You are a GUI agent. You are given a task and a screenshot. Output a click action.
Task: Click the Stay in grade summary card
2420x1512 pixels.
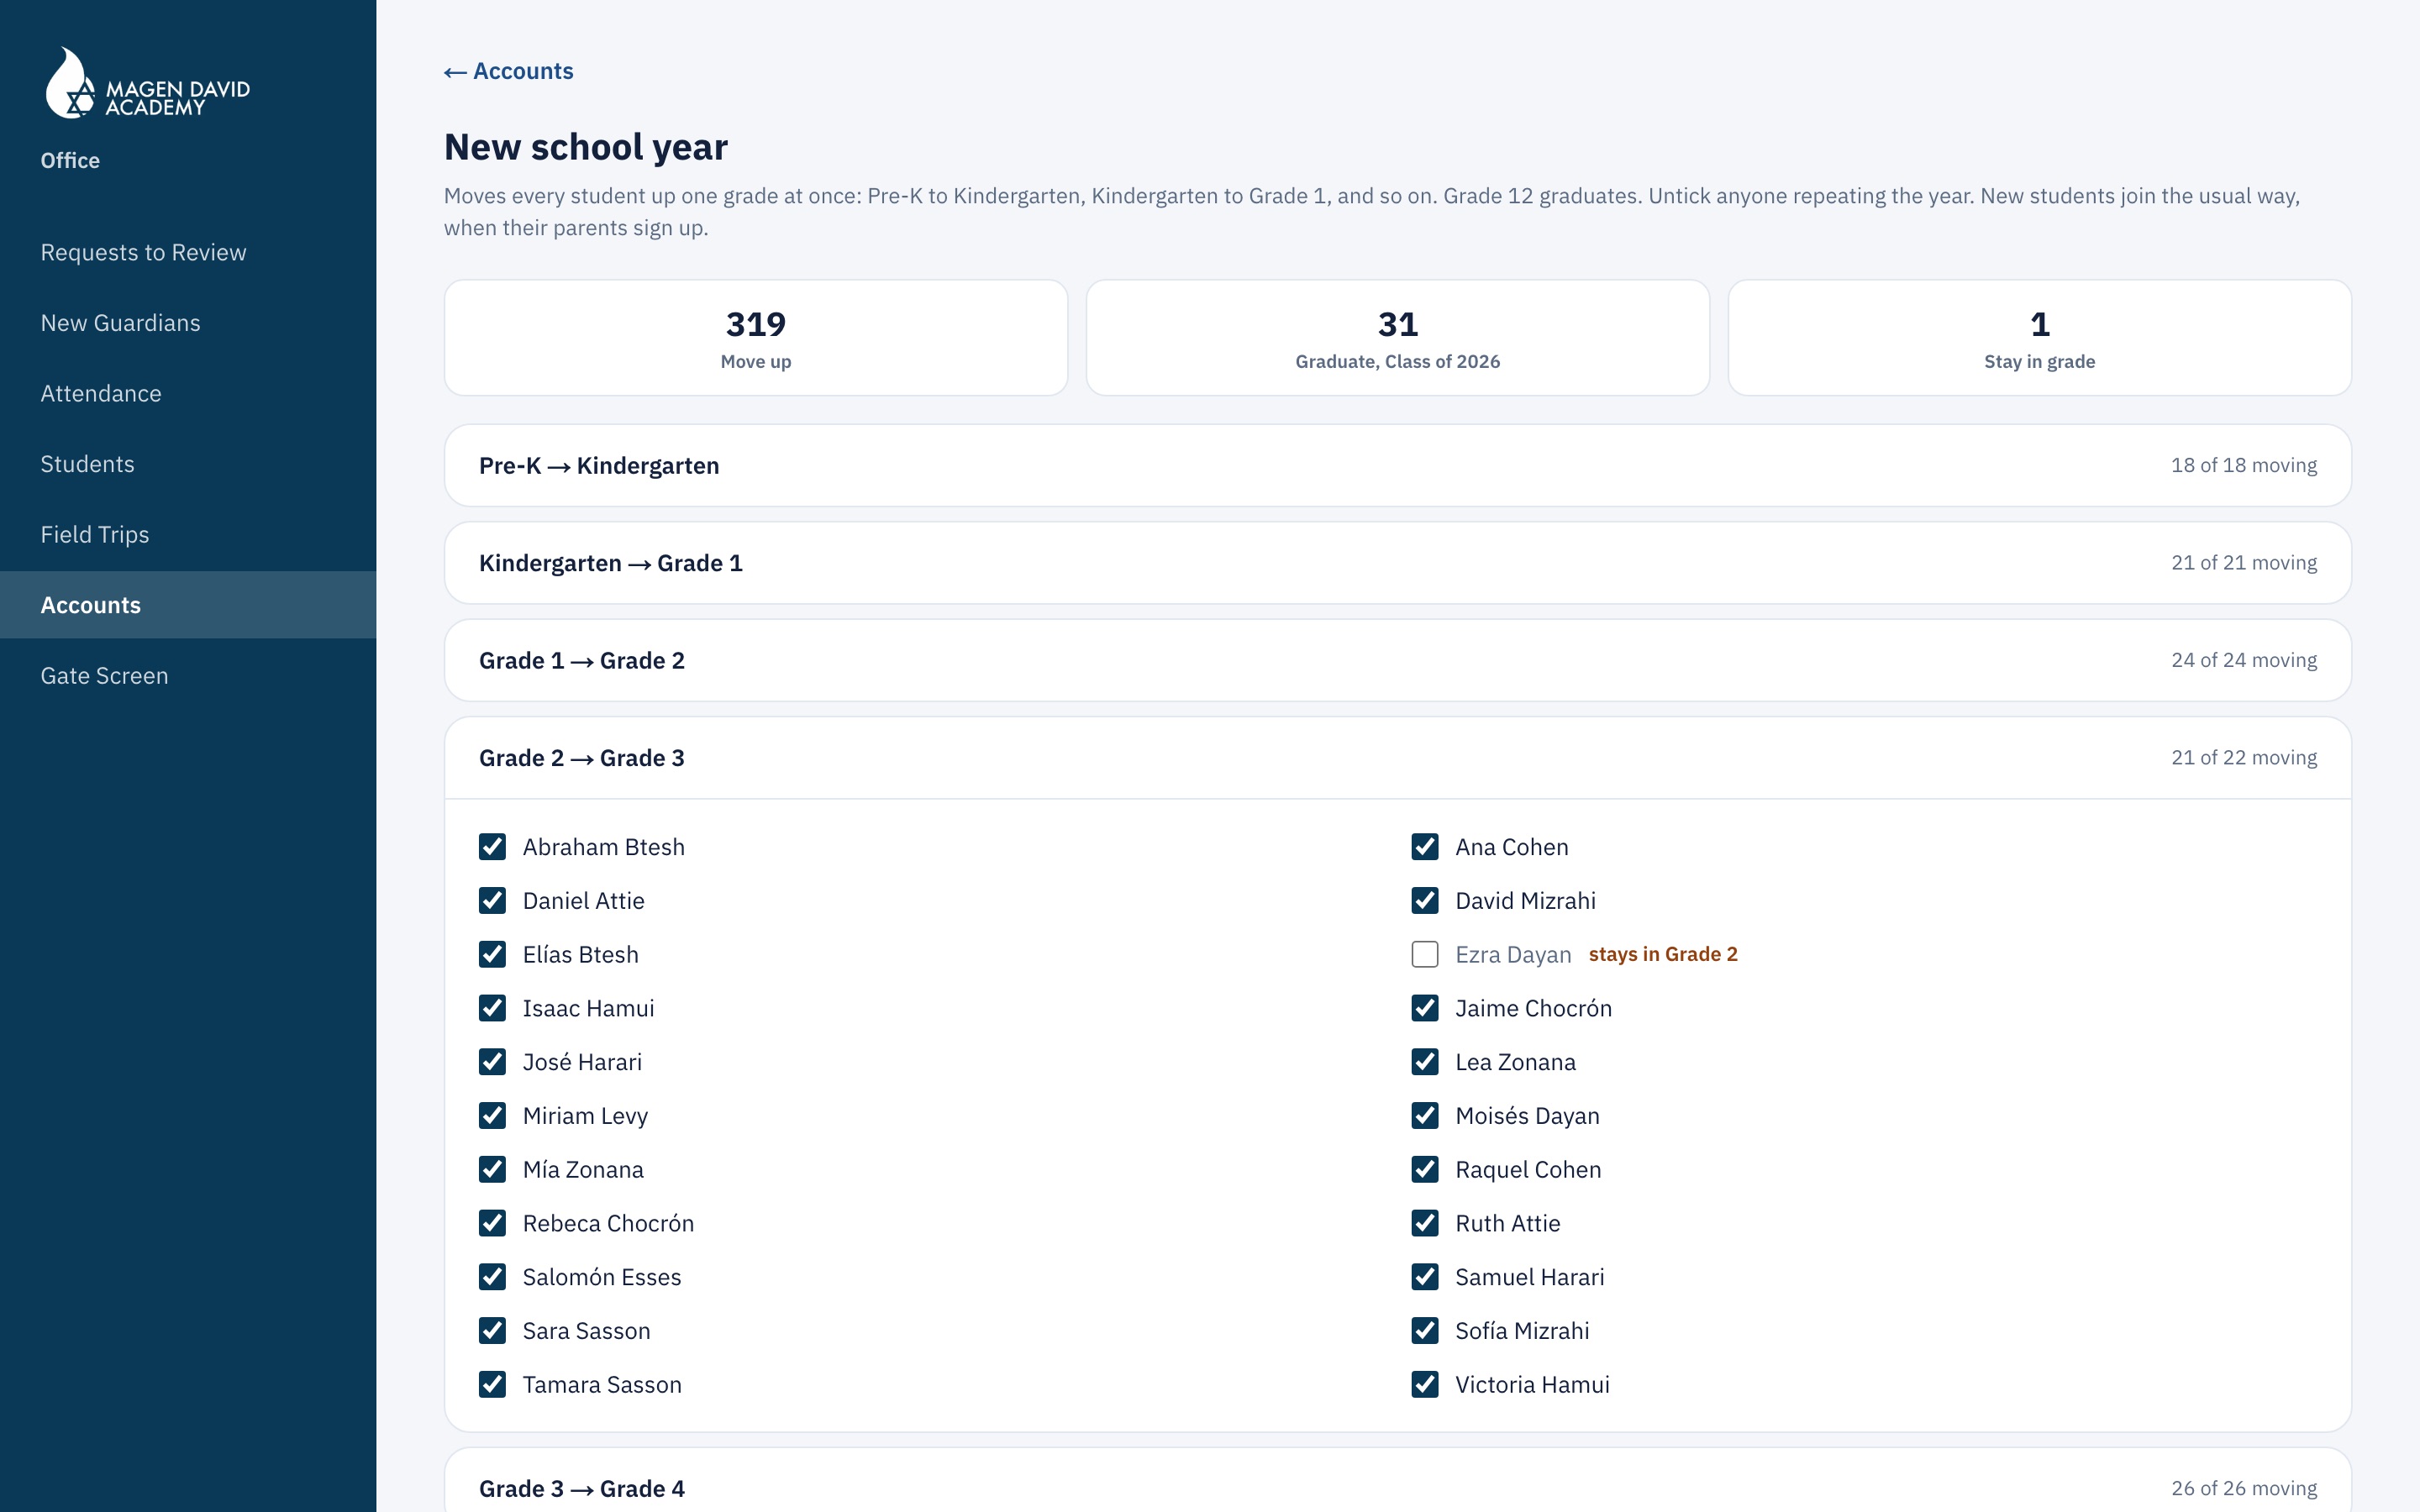[2039, 338]
